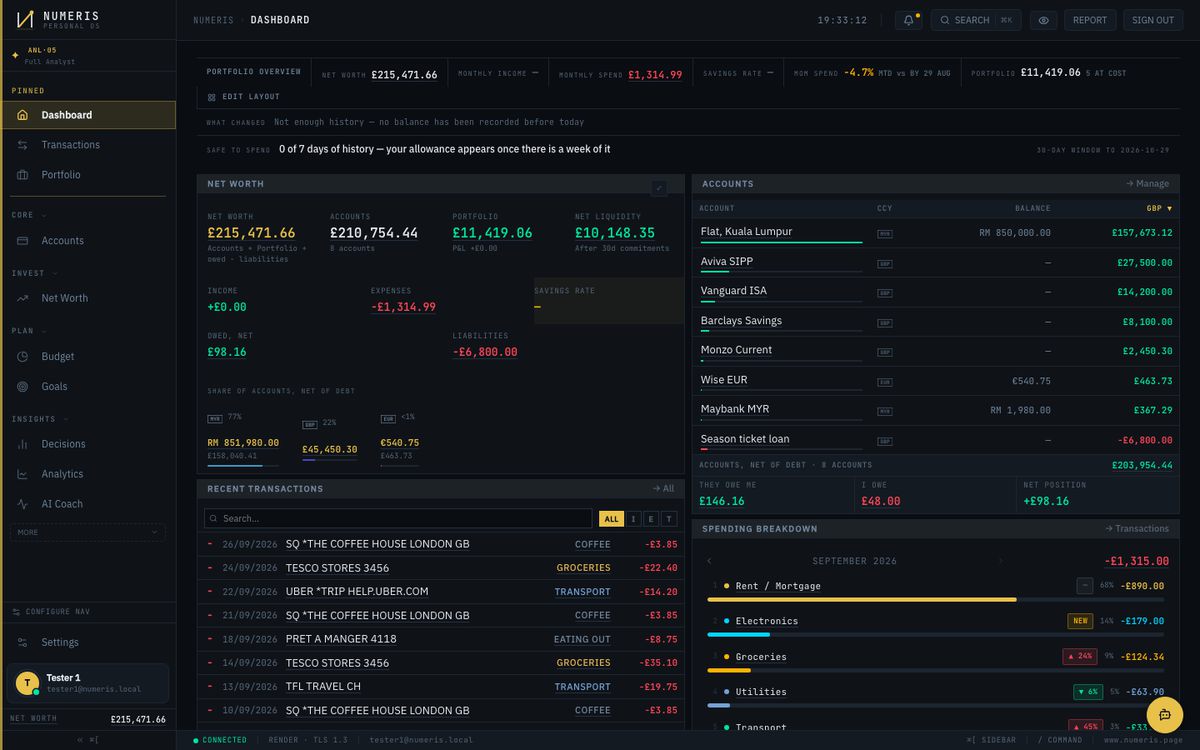The height and width of the screenshot is (750, 1200).
Task: Select the E filter in Recent Transactions
Action: click(651, 519)
